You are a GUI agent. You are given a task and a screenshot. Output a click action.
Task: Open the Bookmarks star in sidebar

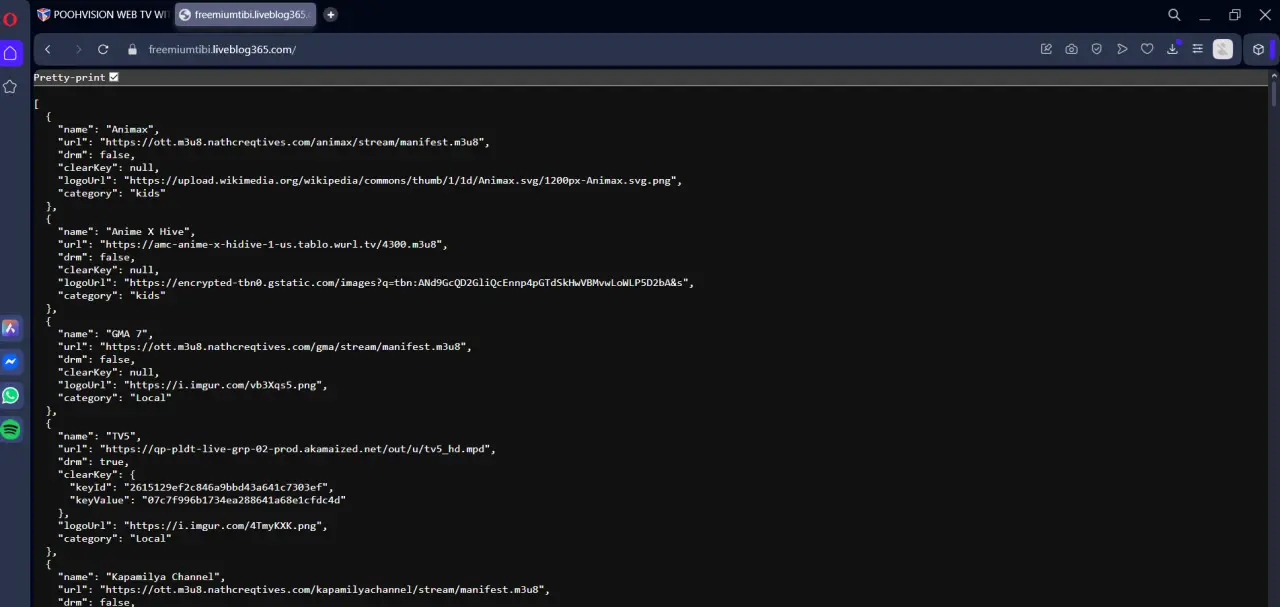10,87
